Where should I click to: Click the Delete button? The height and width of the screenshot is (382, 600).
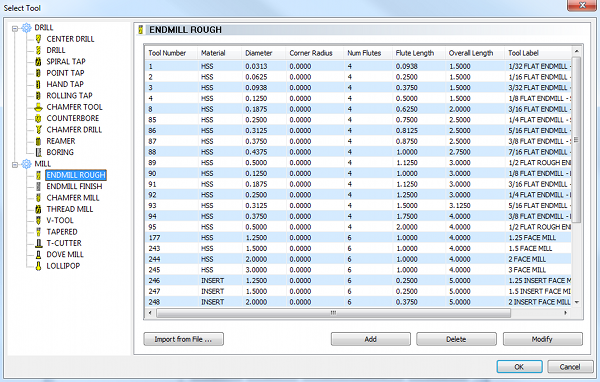[456, 339]
